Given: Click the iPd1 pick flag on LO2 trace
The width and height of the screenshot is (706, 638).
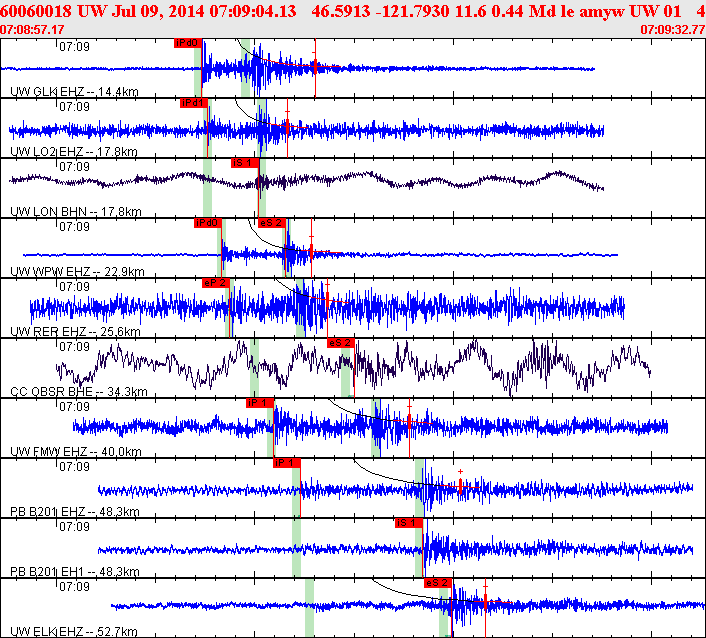Looking at the screenshot, I should [194, 103].
